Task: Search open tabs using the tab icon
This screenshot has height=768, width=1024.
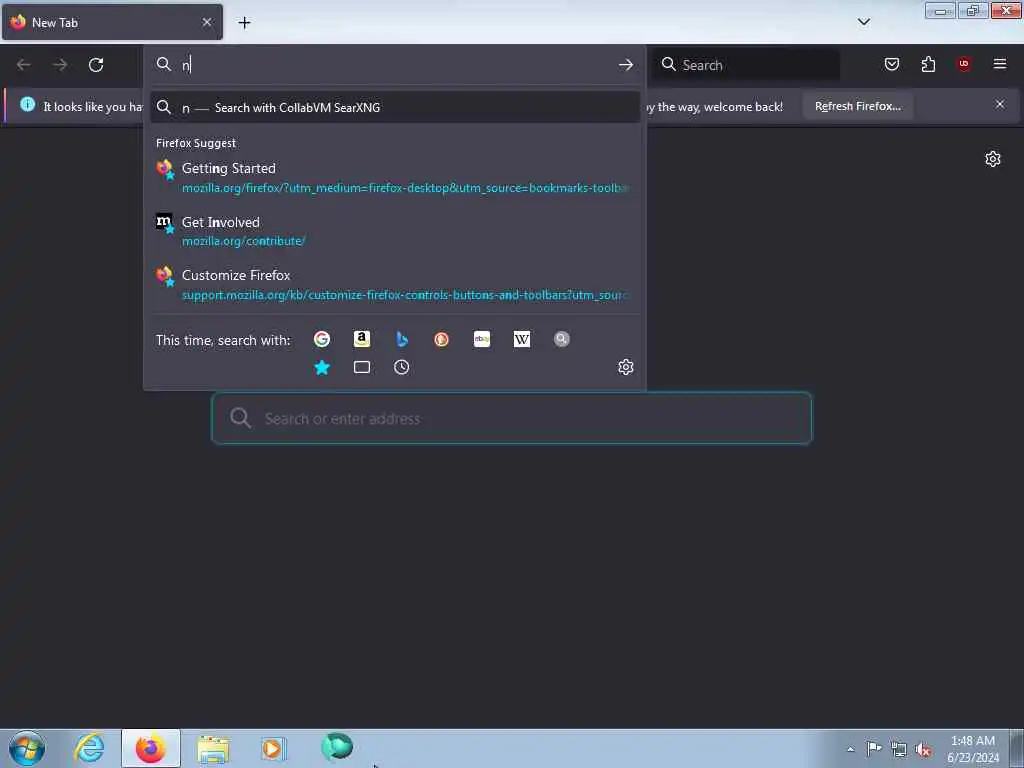Action: [362, 367]
